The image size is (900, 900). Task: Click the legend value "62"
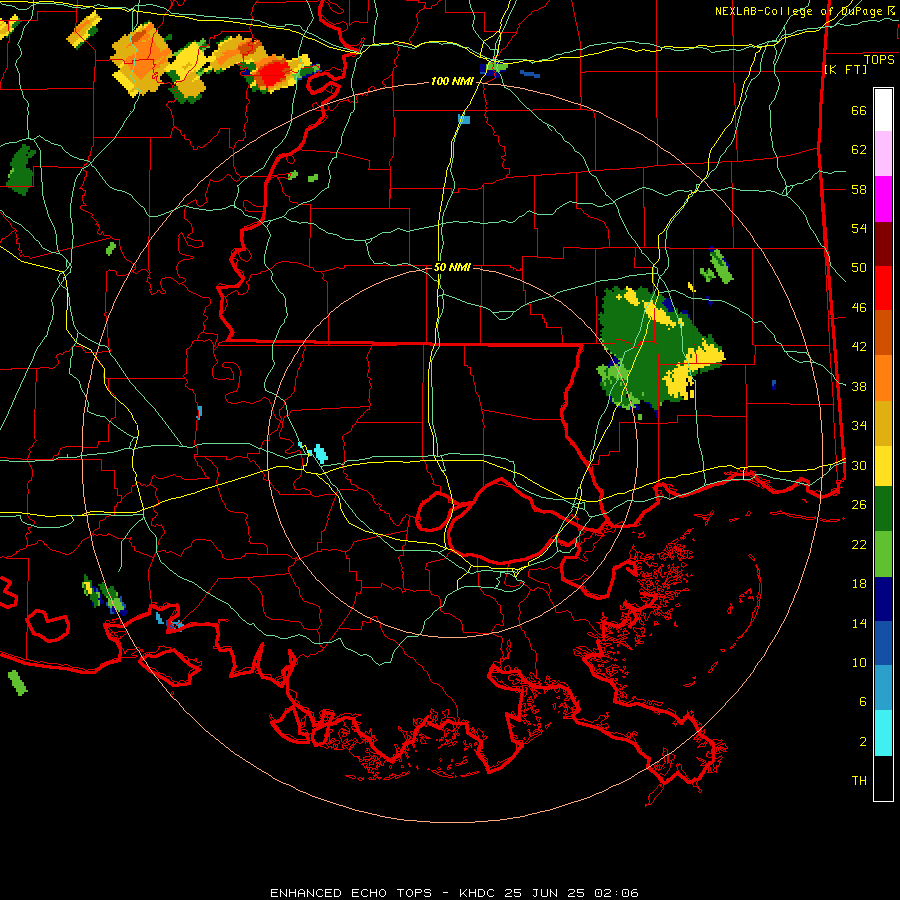859,150
